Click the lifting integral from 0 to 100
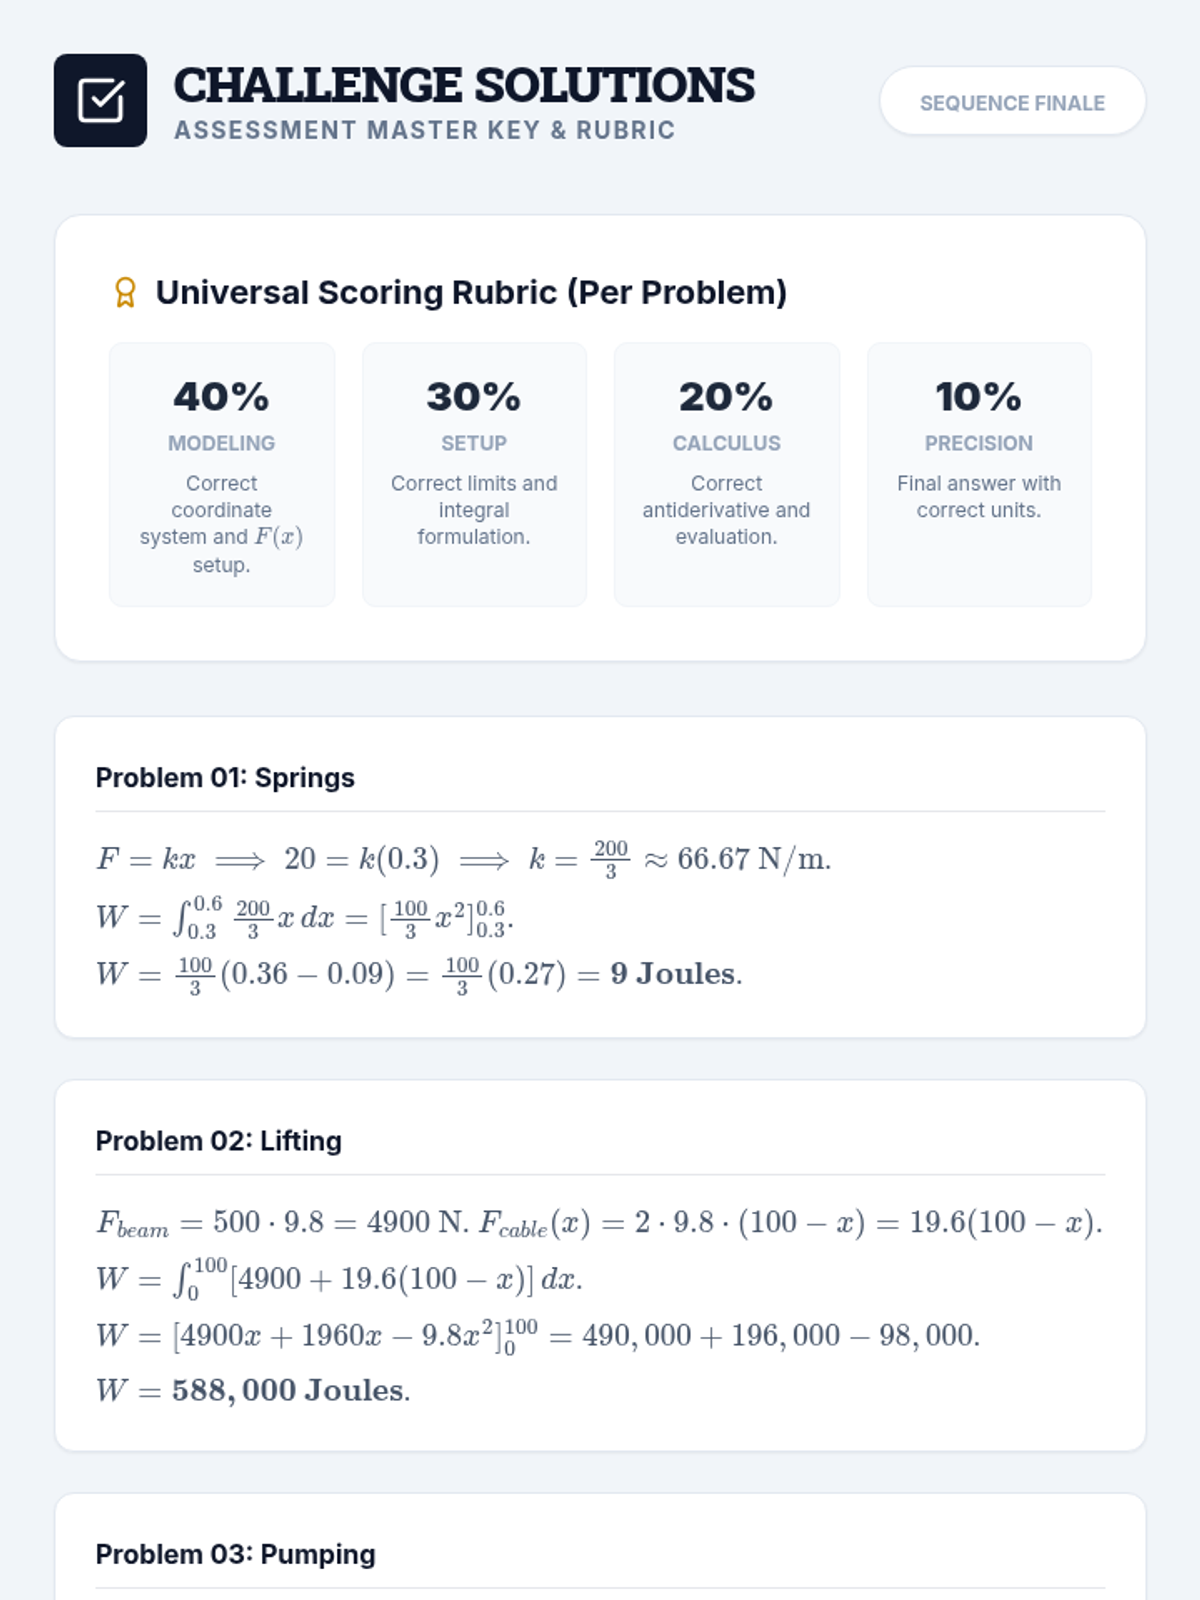This screenshot has width=1200, height=1600. (x=339, y=1279)
